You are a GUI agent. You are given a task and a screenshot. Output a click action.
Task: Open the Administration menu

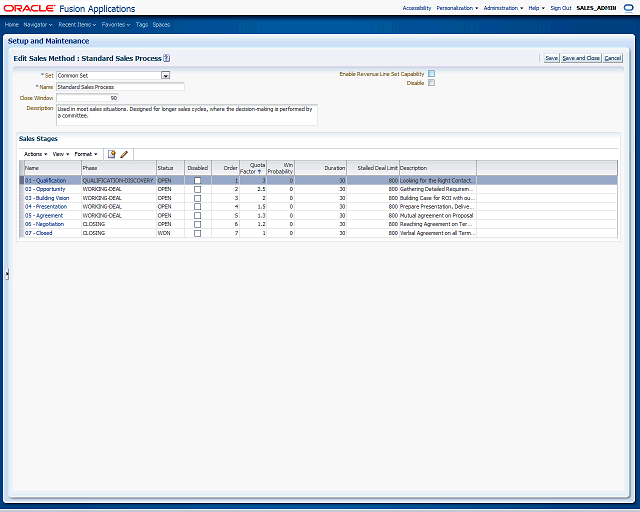pyautogui.click(x=503, y=8)
